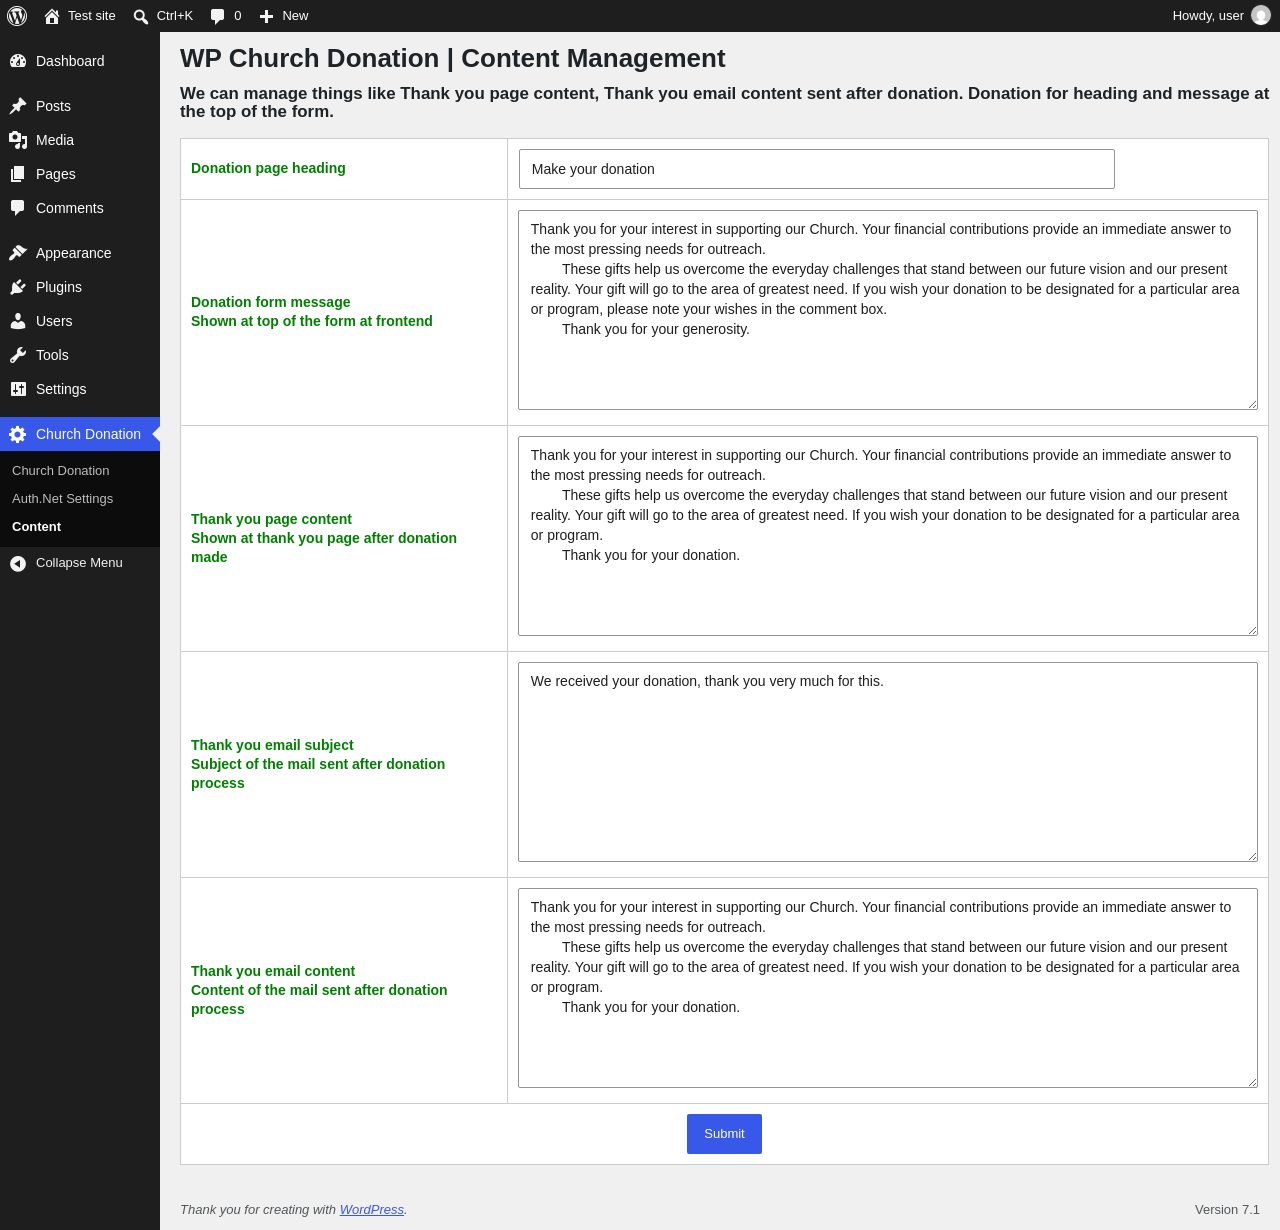The height and width of the screenshot is (1230, 1280).
Task: Focus the Thank you email subject textarea
Action: pyautogui.click(x=888, y=762)
